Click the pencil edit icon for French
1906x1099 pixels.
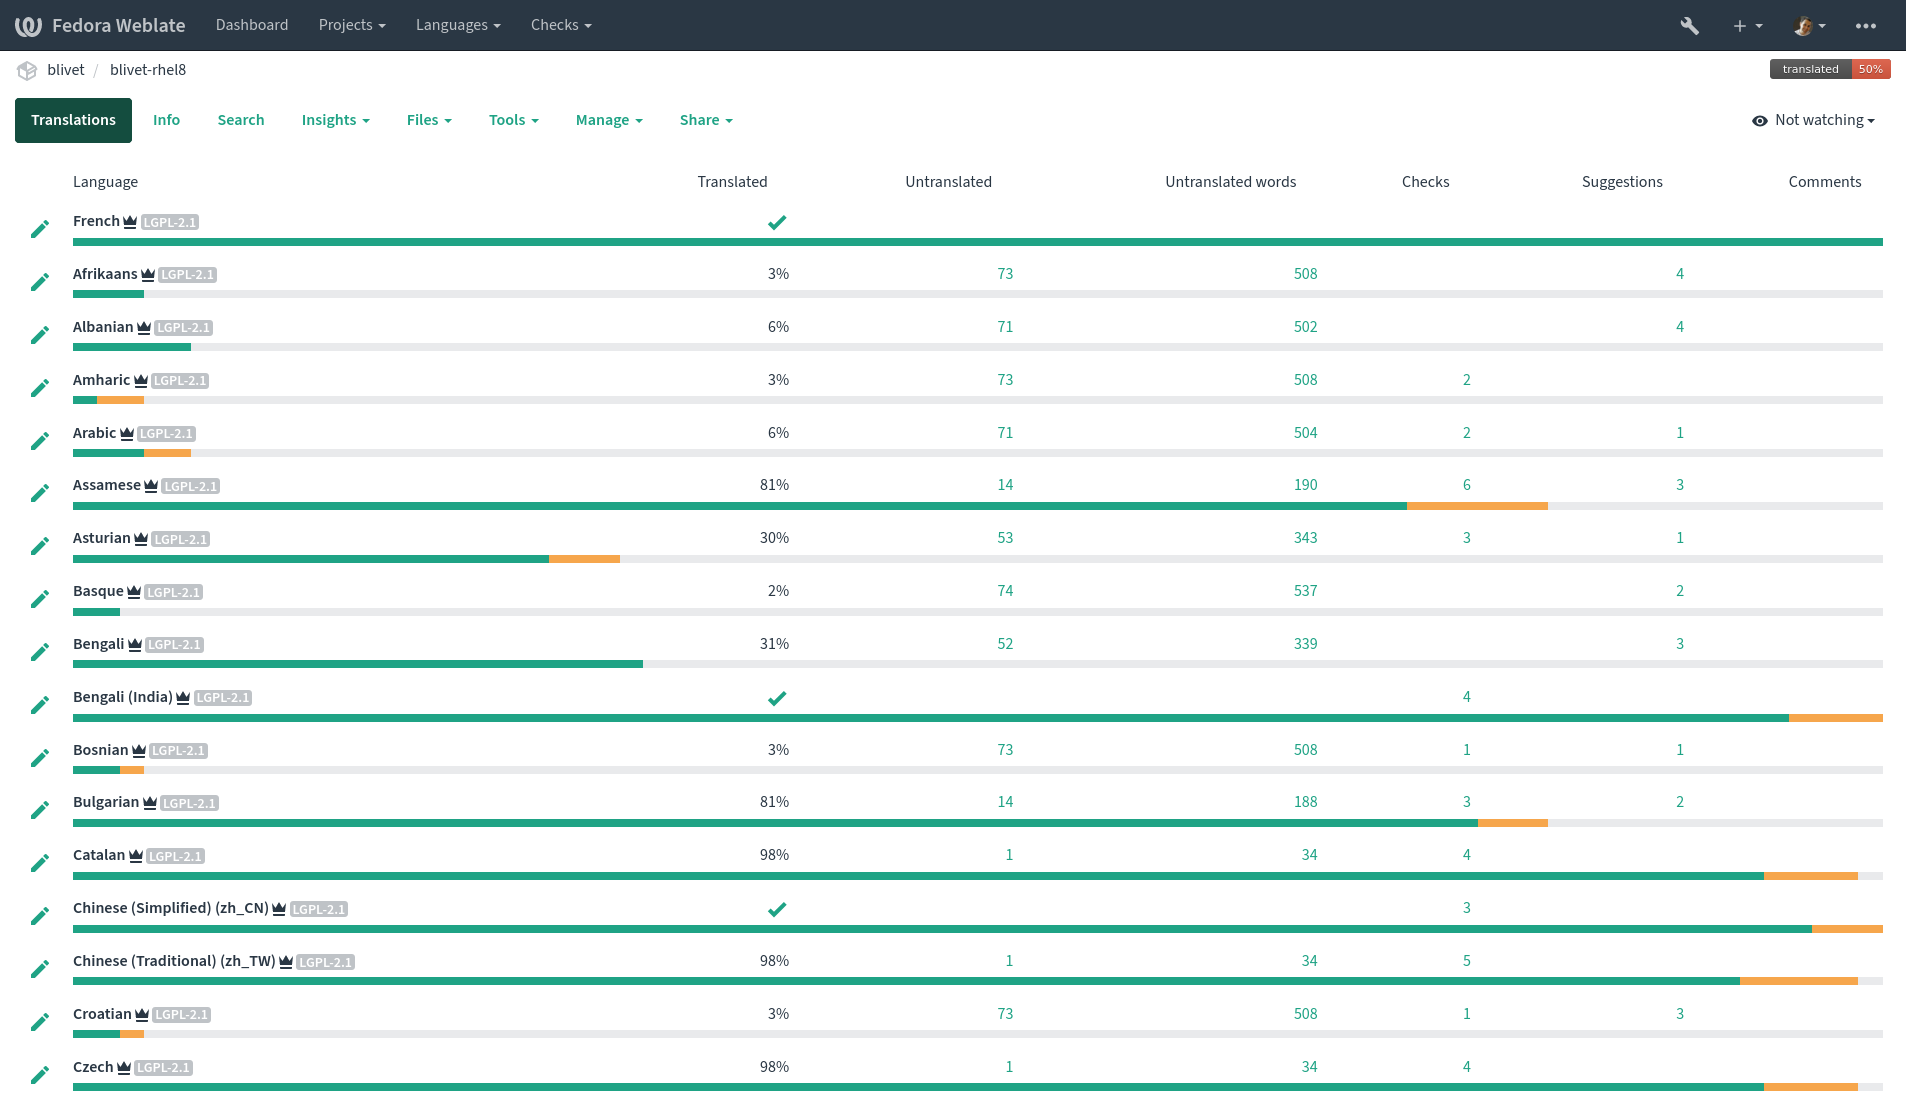tap(40, 229)
